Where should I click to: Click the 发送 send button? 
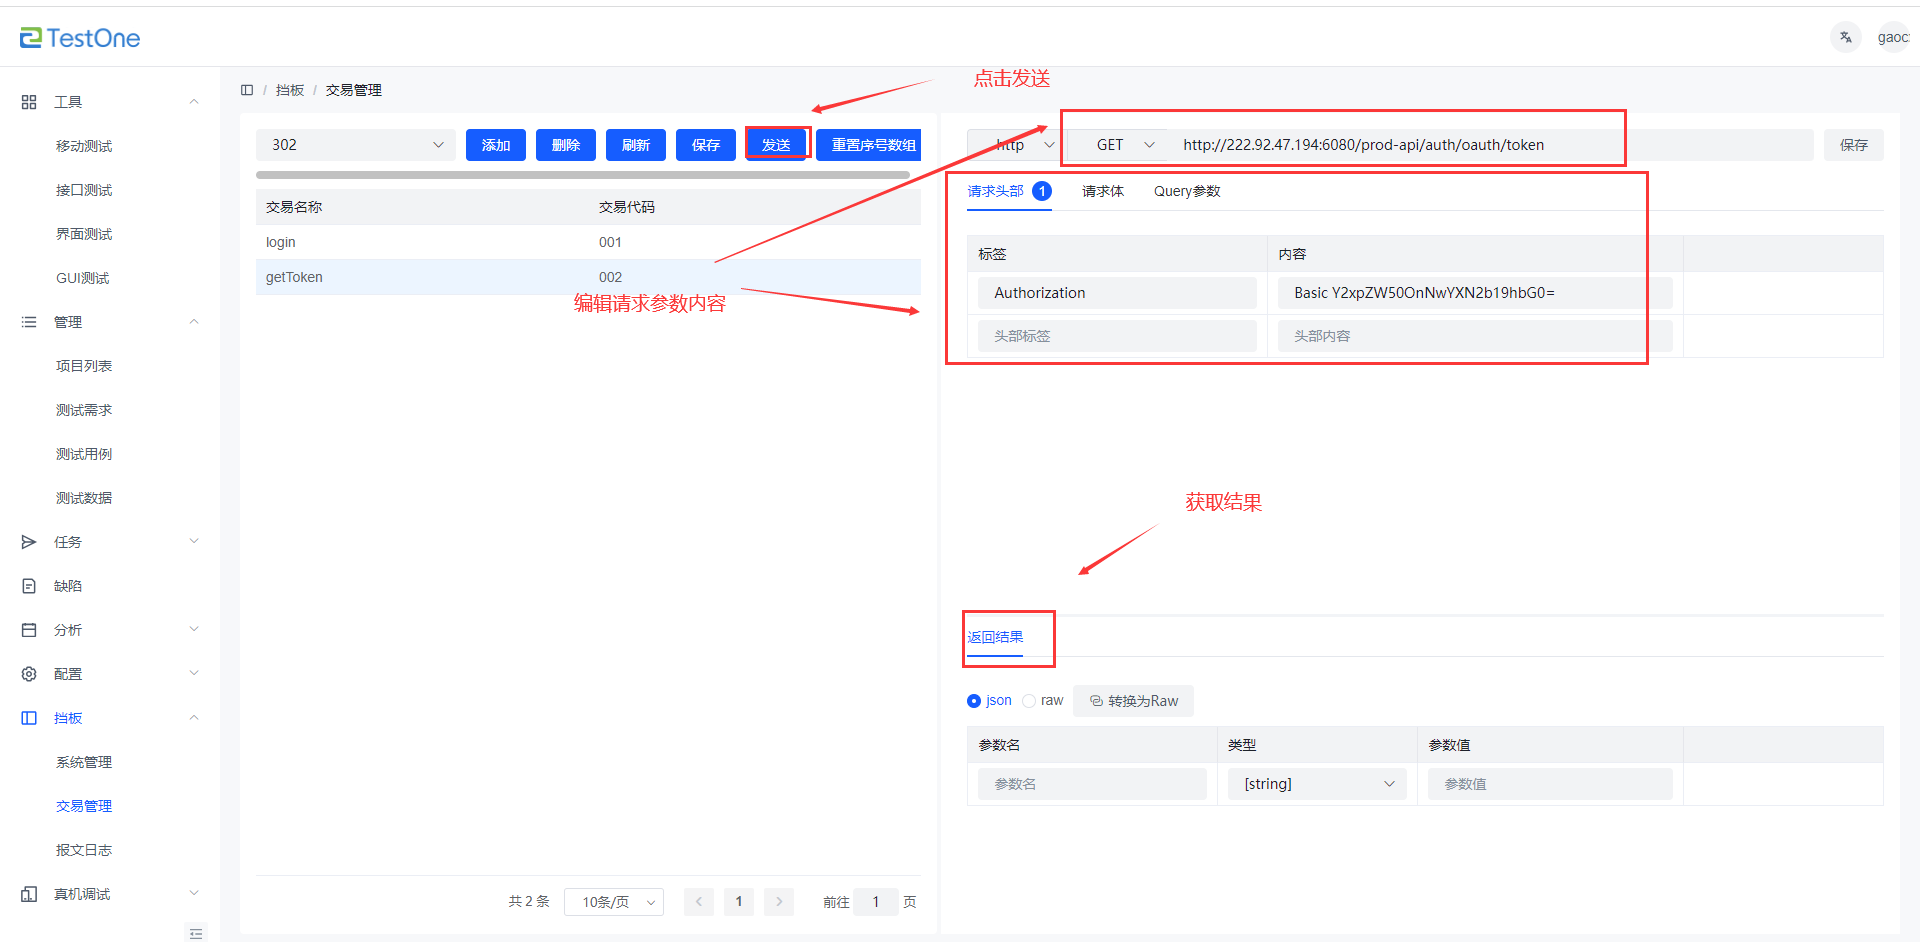(776, 145)
